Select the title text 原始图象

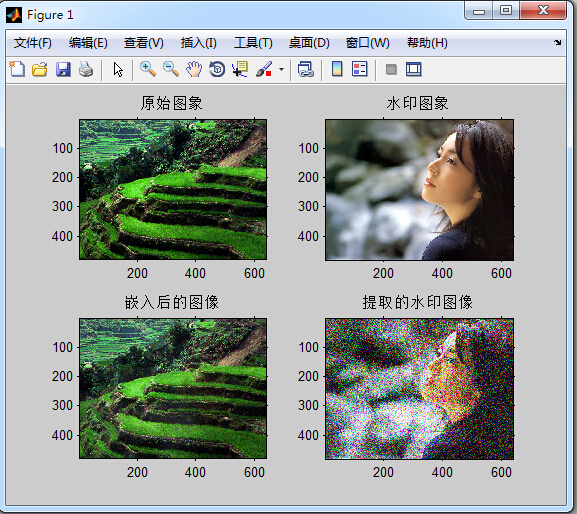tap(171, 103)
